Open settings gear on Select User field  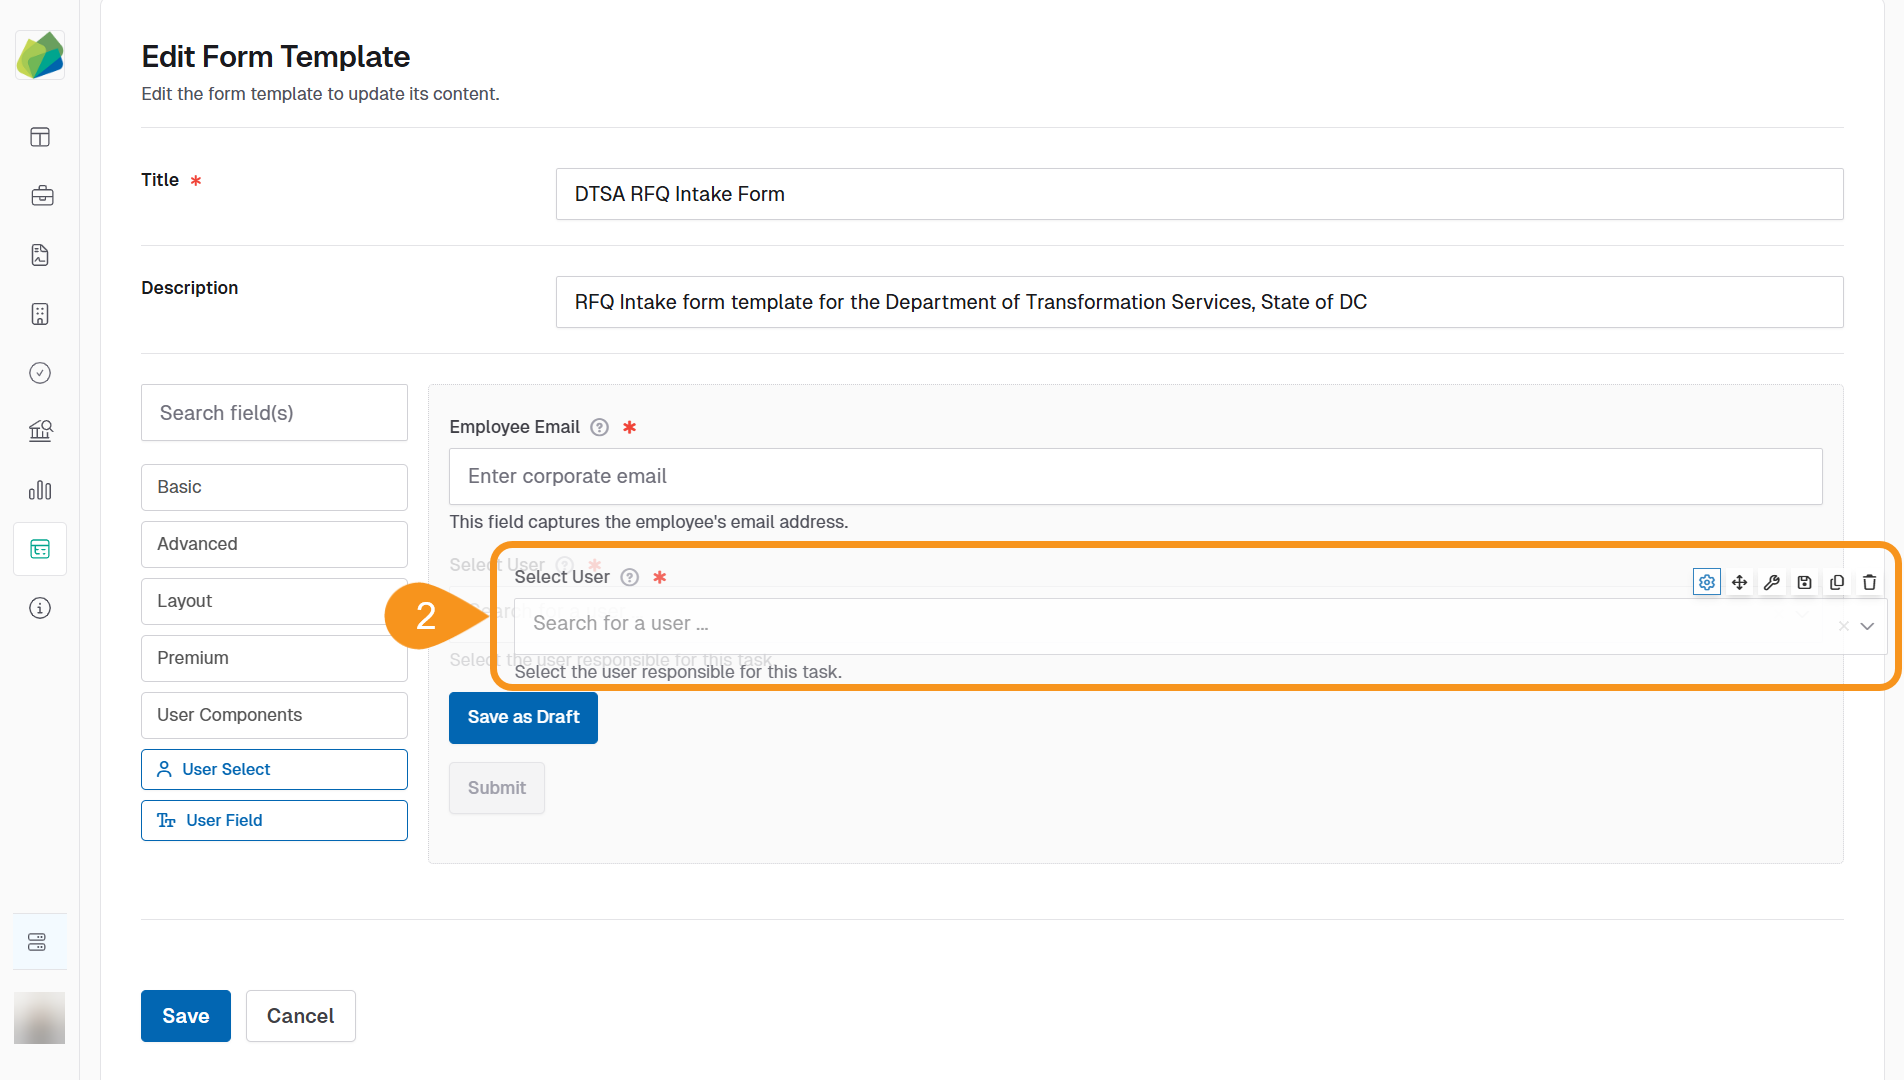coord(1706,581)
